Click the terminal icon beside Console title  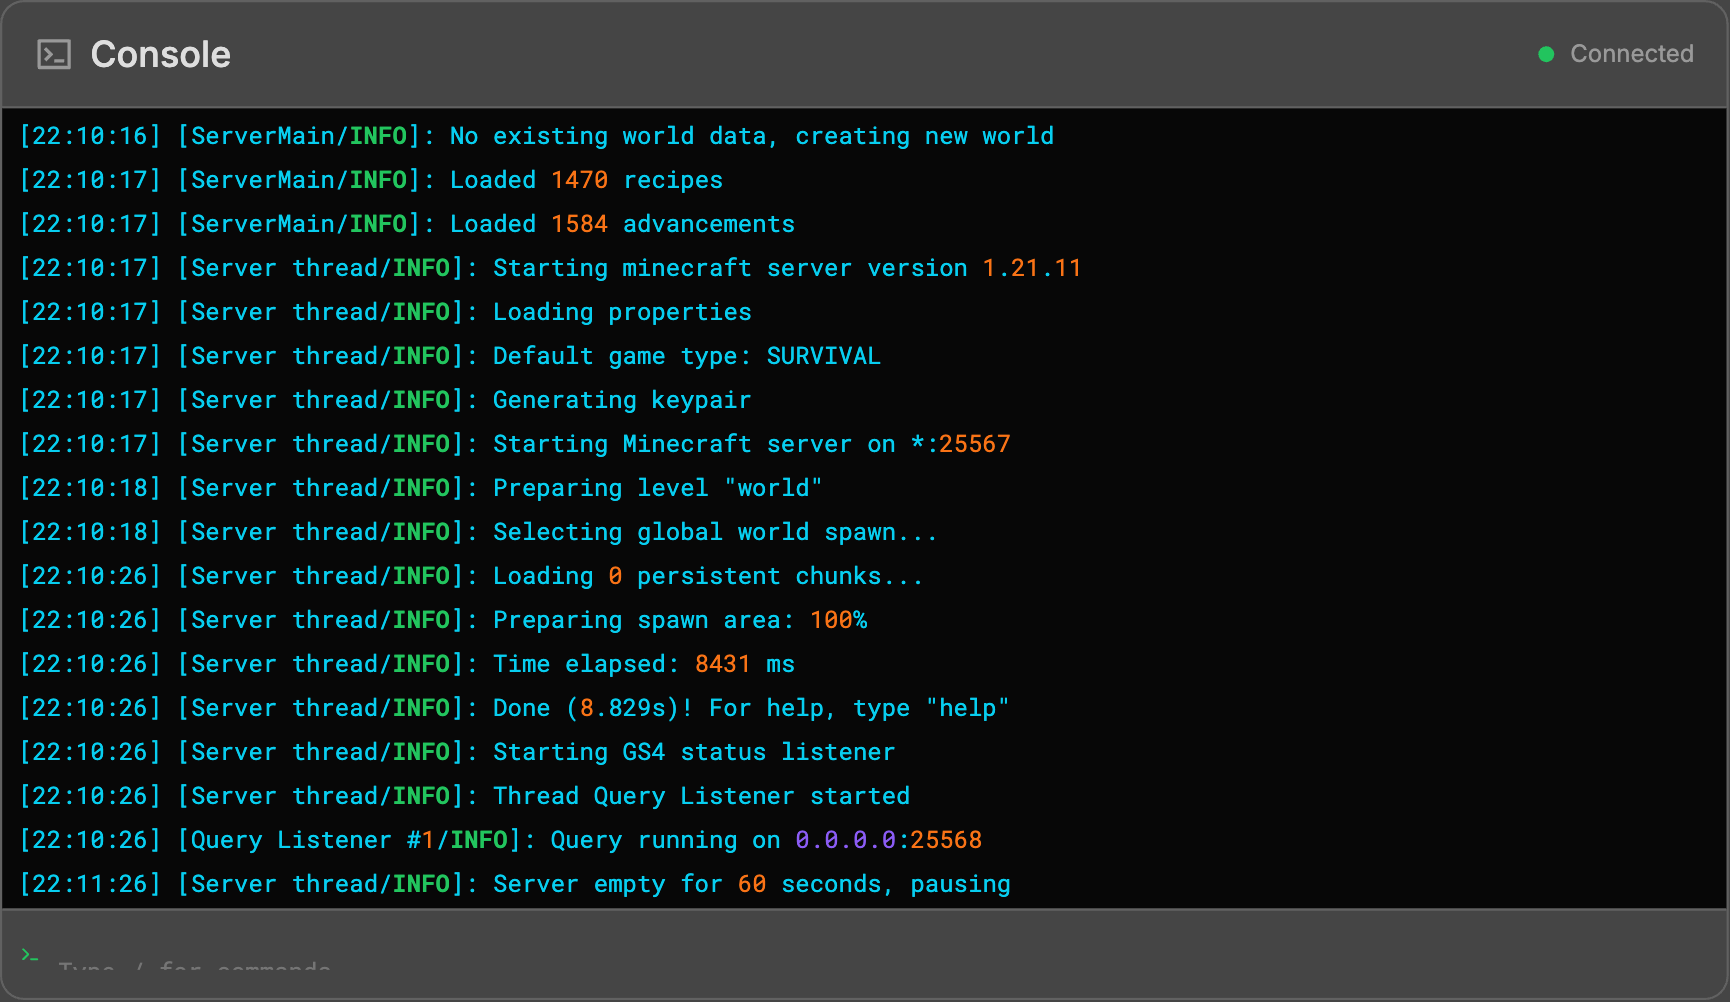click(54, 54)
